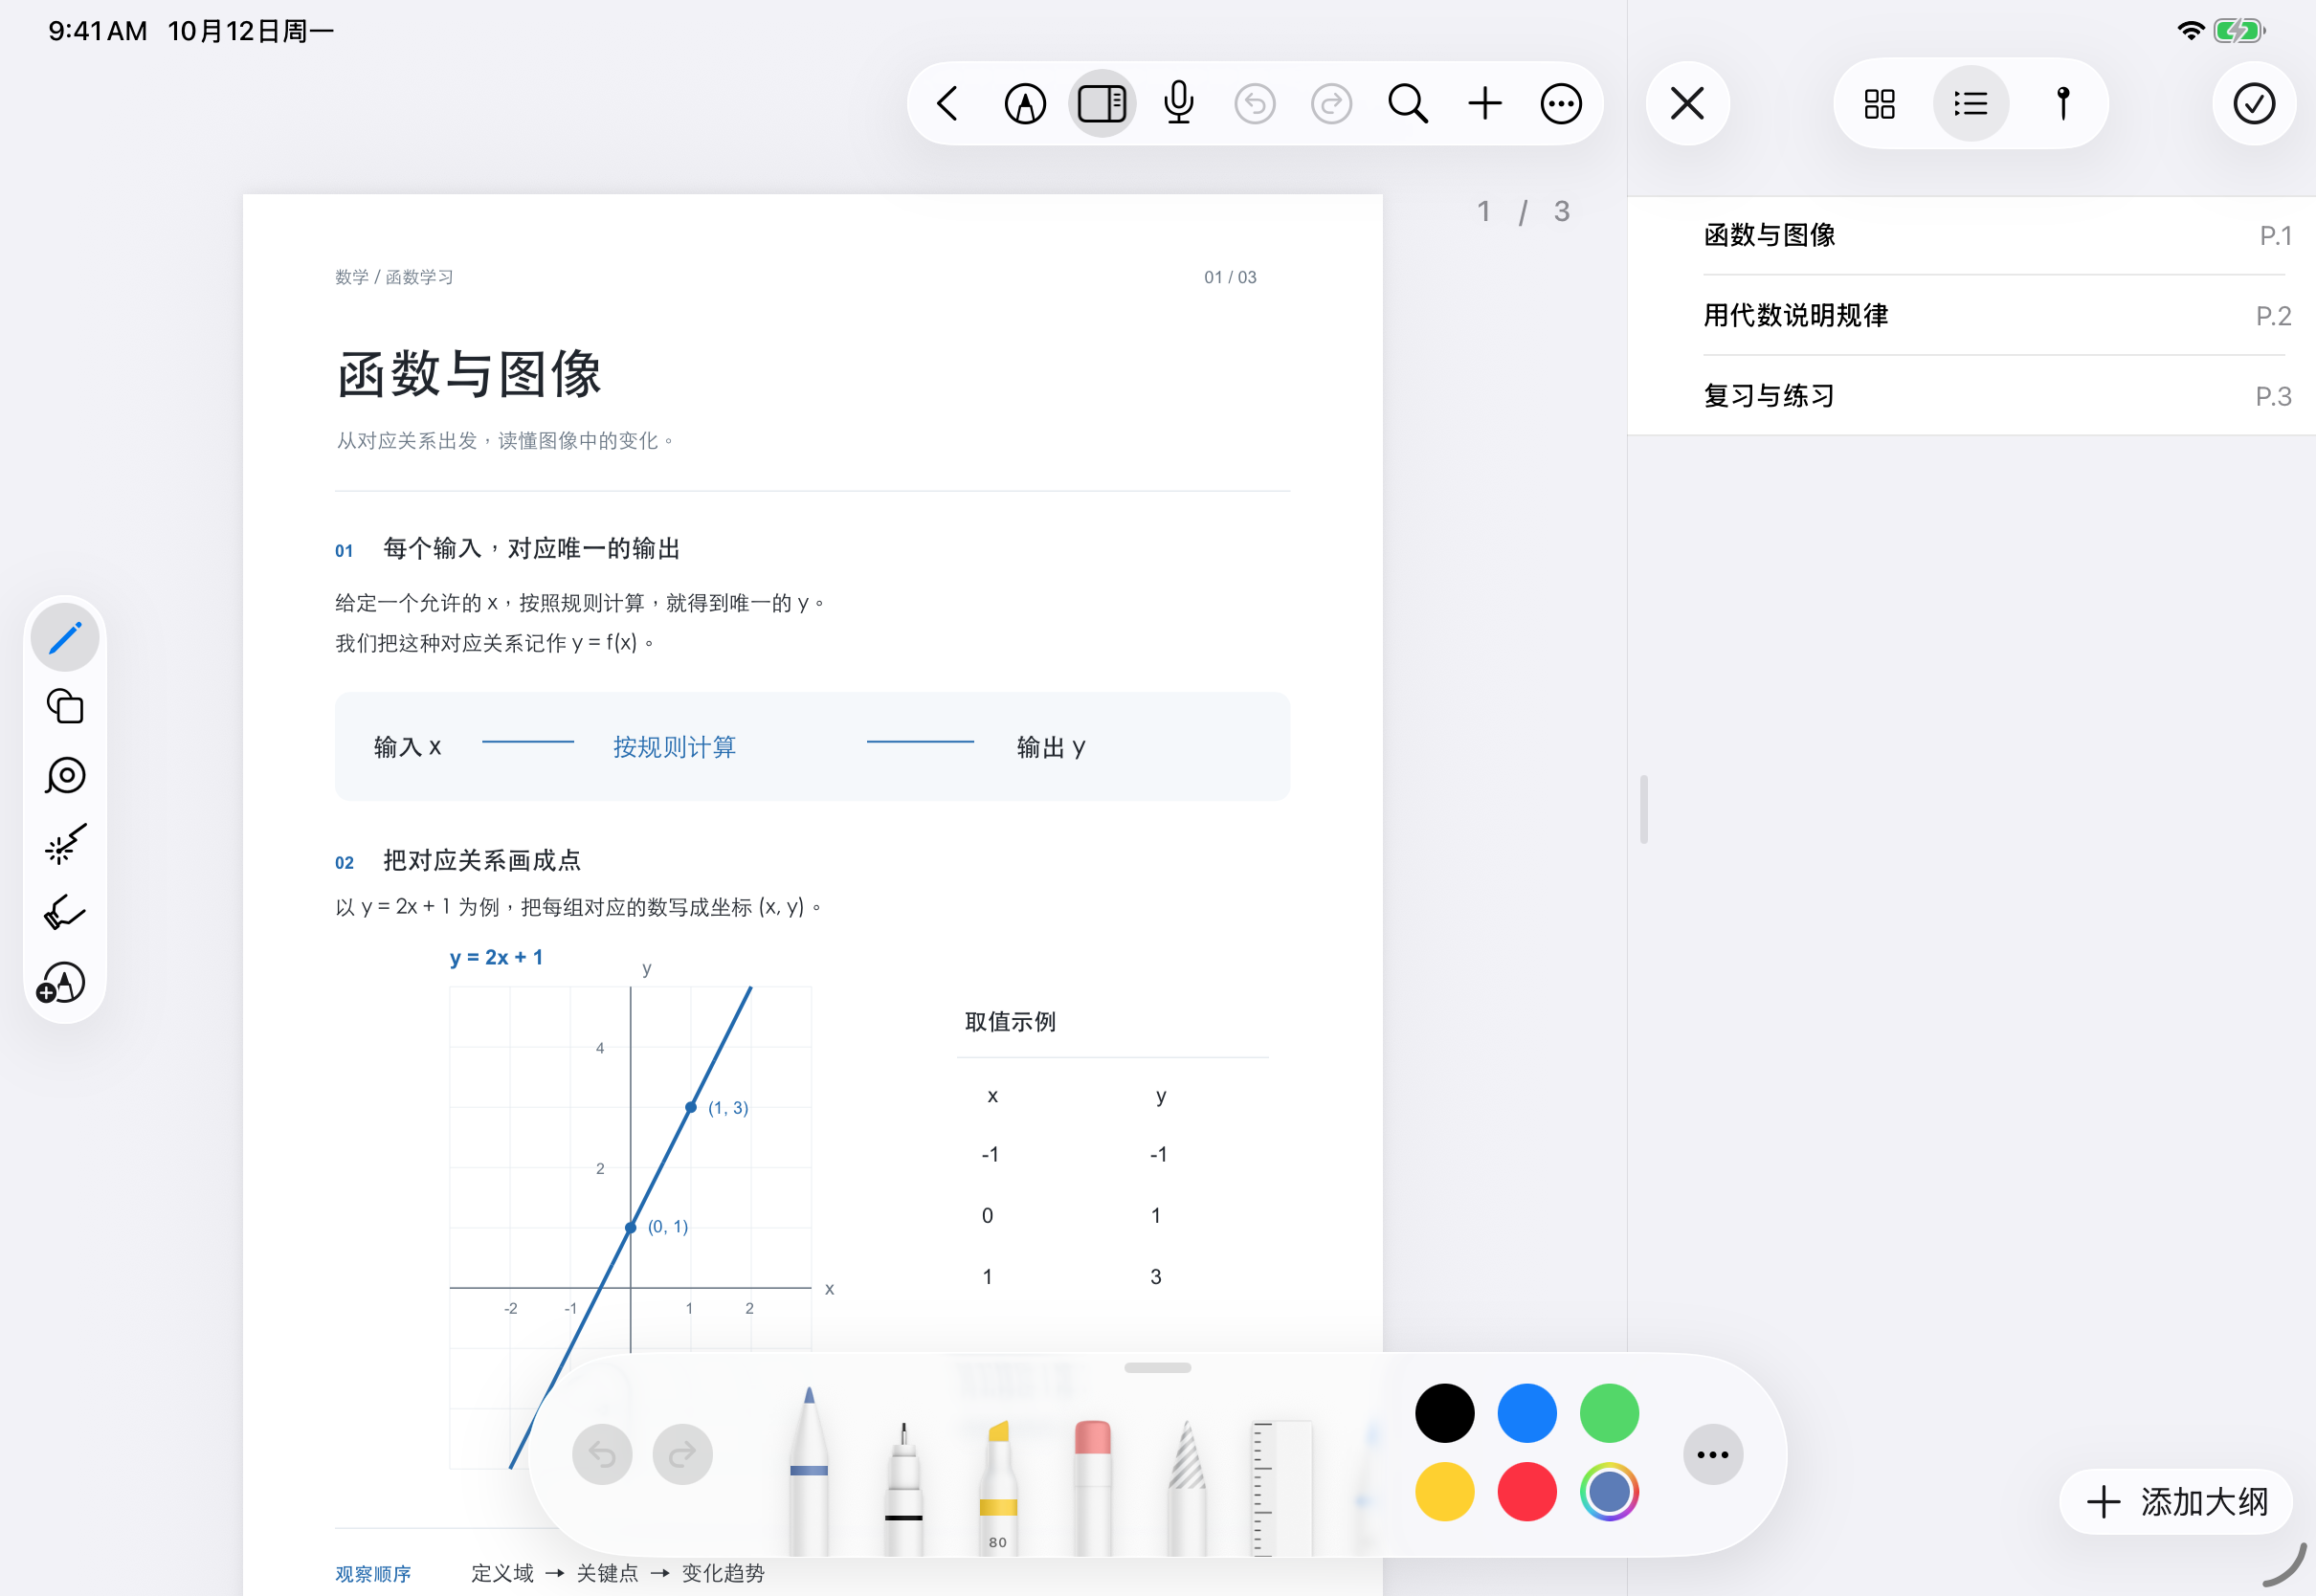The width and height of the screenshot is (2316, 1596).
Task: Go back using the left chevron
Action: click(x=948, y=104)
